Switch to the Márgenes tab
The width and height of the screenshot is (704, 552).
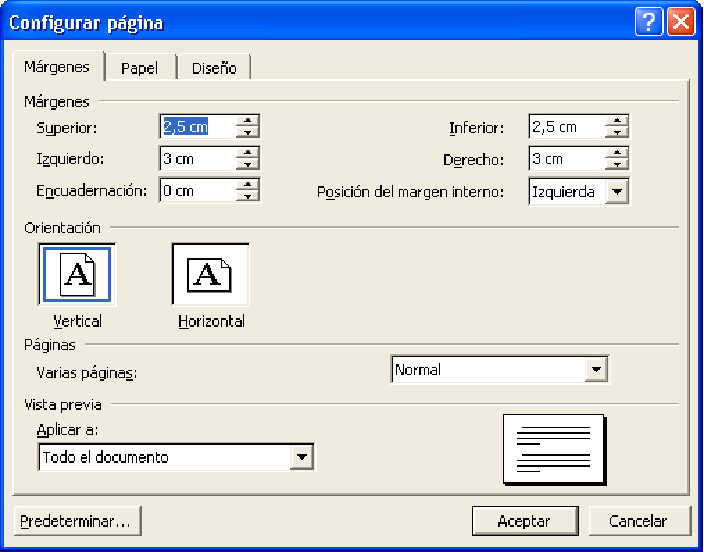pyautogui.click(x=57, y=66)
